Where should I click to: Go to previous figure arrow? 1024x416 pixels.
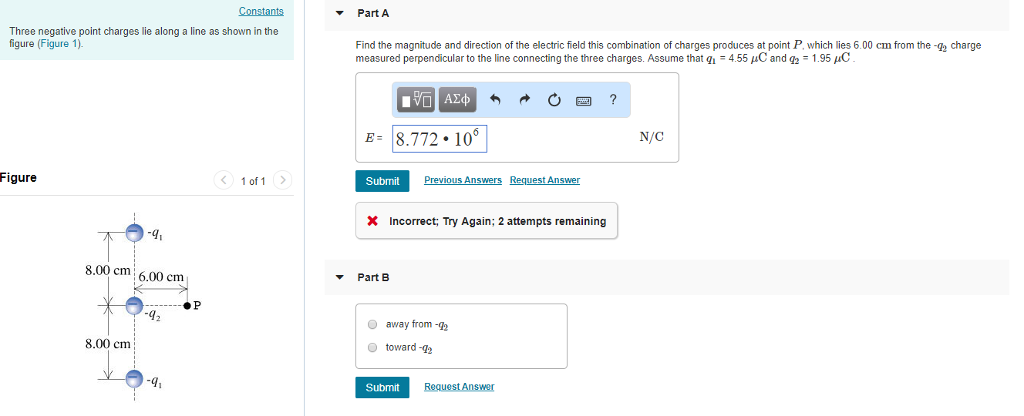click(223, 180)
